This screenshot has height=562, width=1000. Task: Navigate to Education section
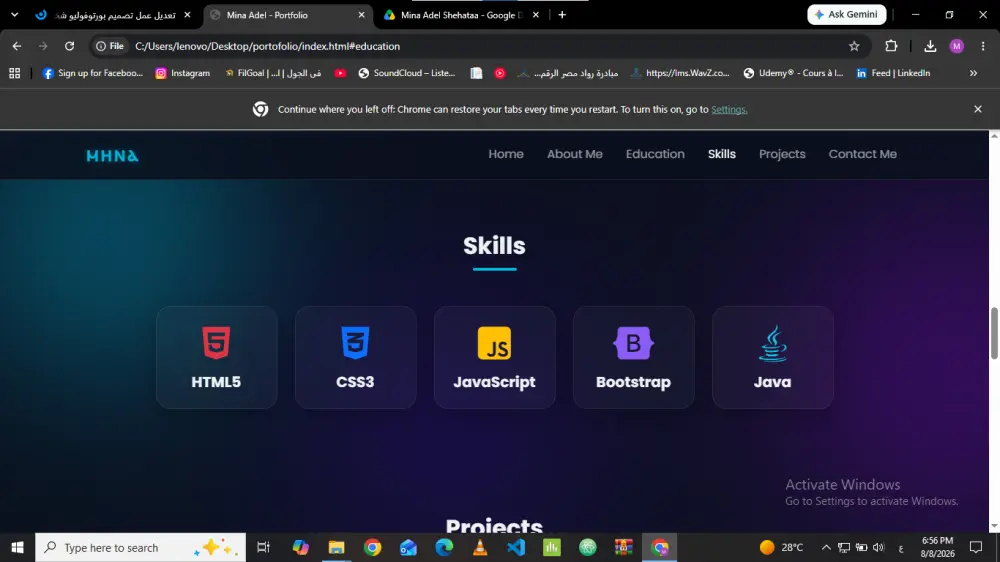coord(655,154)
